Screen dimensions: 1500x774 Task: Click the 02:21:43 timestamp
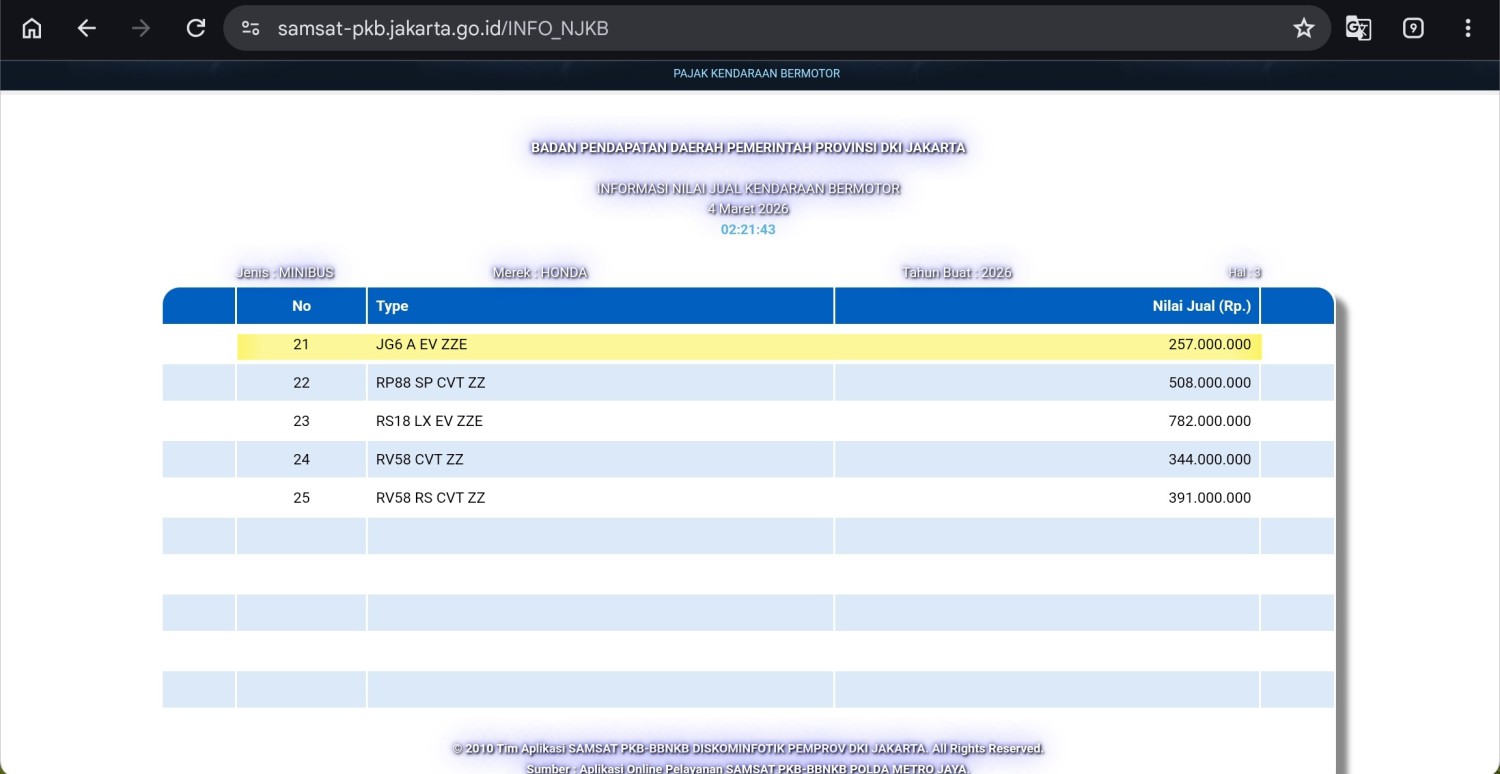tap(748, 230)
